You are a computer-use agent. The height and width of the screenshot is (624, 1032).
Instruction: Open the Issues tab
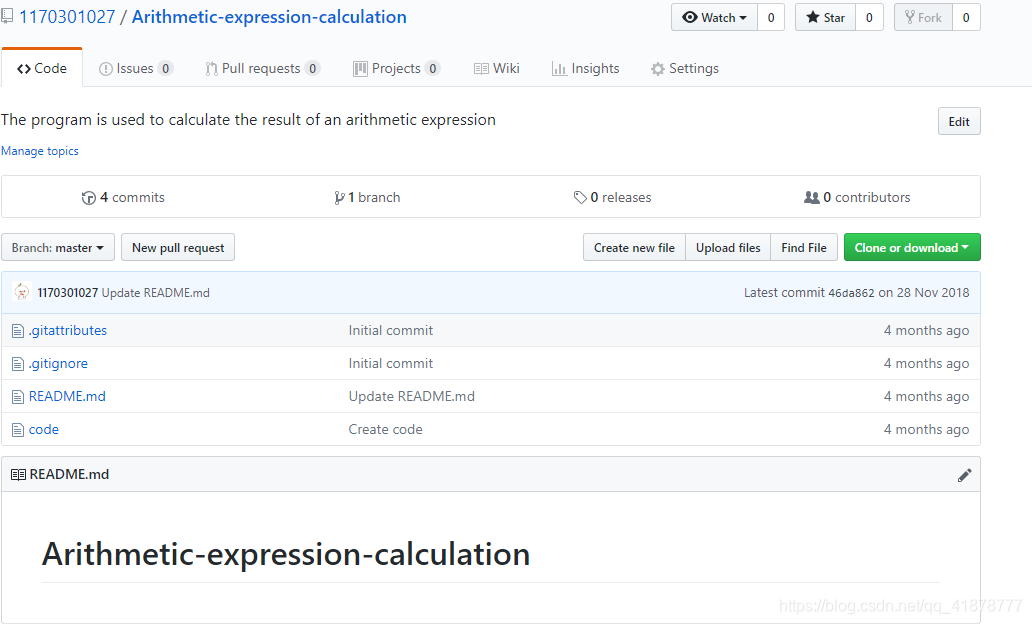click(136, 68)
